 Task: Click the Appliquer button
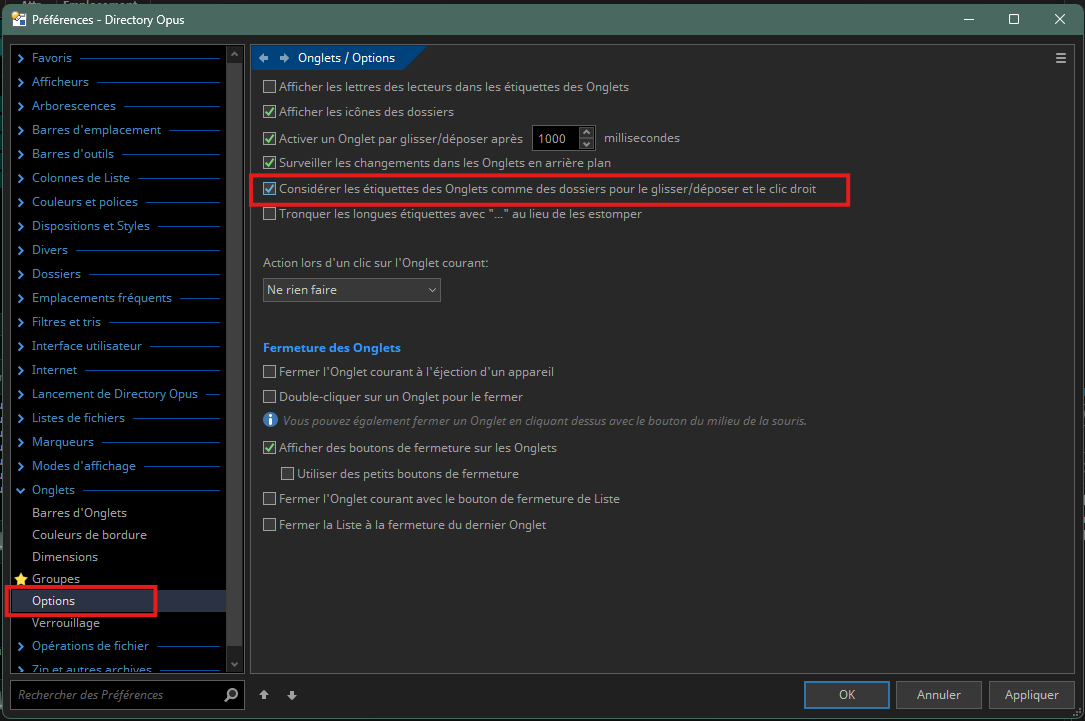click(1031, 695)
